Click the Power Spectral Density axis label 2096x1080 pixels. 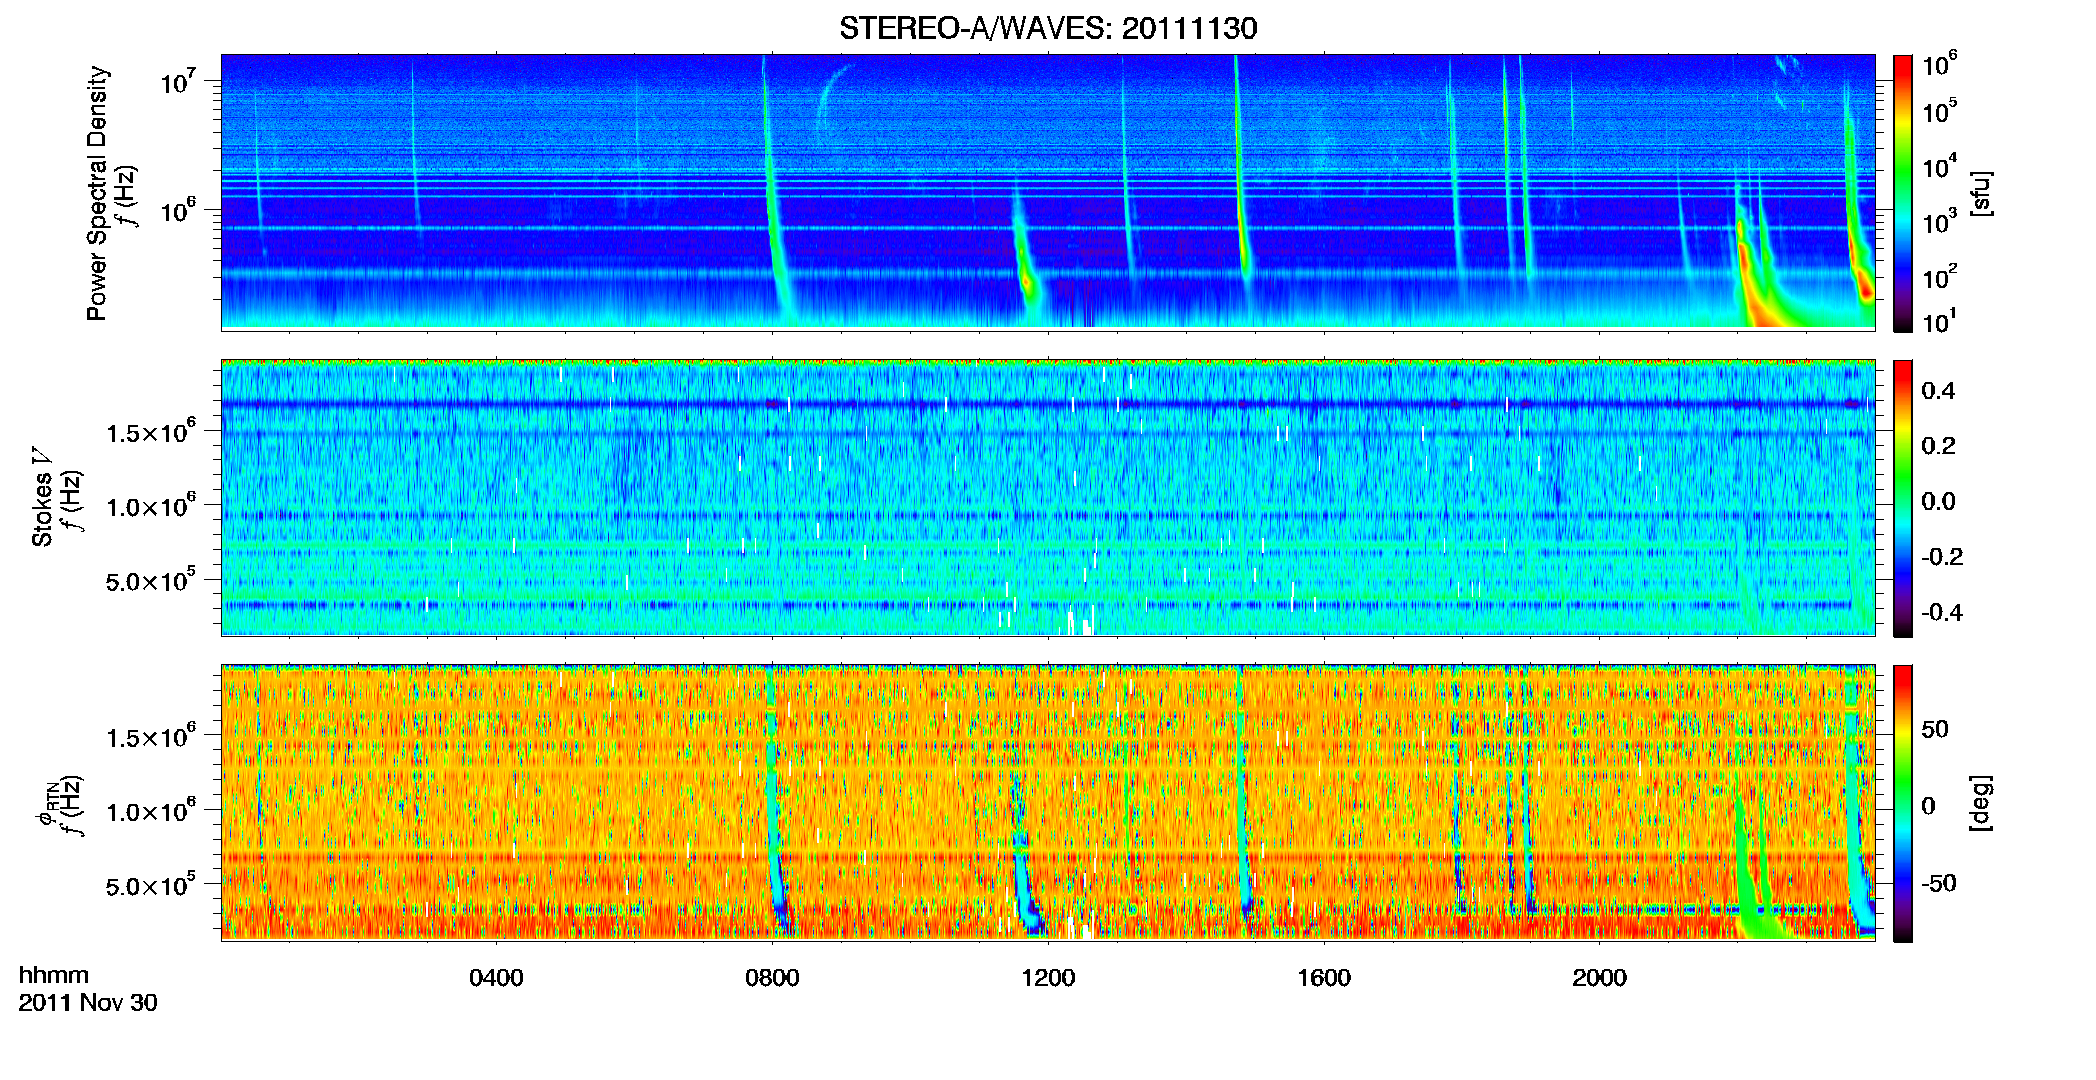coord(97,193)
